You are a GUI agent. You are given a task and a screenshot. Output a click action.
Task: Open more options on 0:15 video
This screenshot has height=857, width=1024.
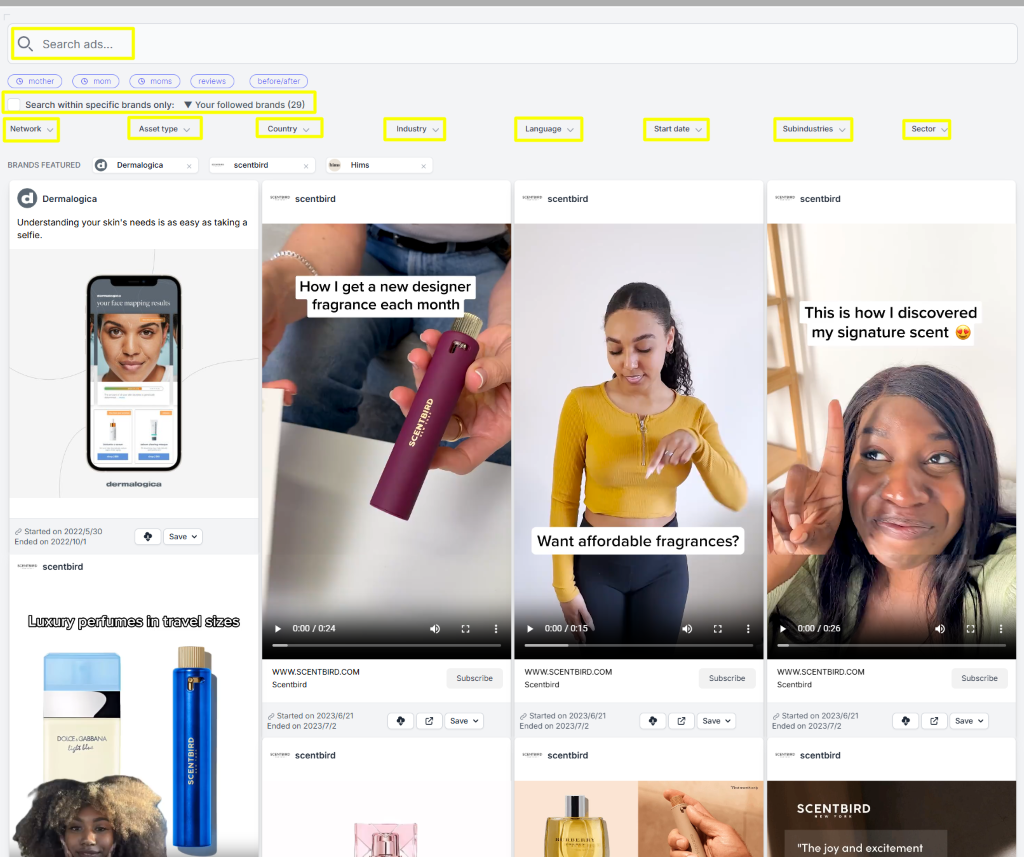pyautogui.click(x=748, y=628)
